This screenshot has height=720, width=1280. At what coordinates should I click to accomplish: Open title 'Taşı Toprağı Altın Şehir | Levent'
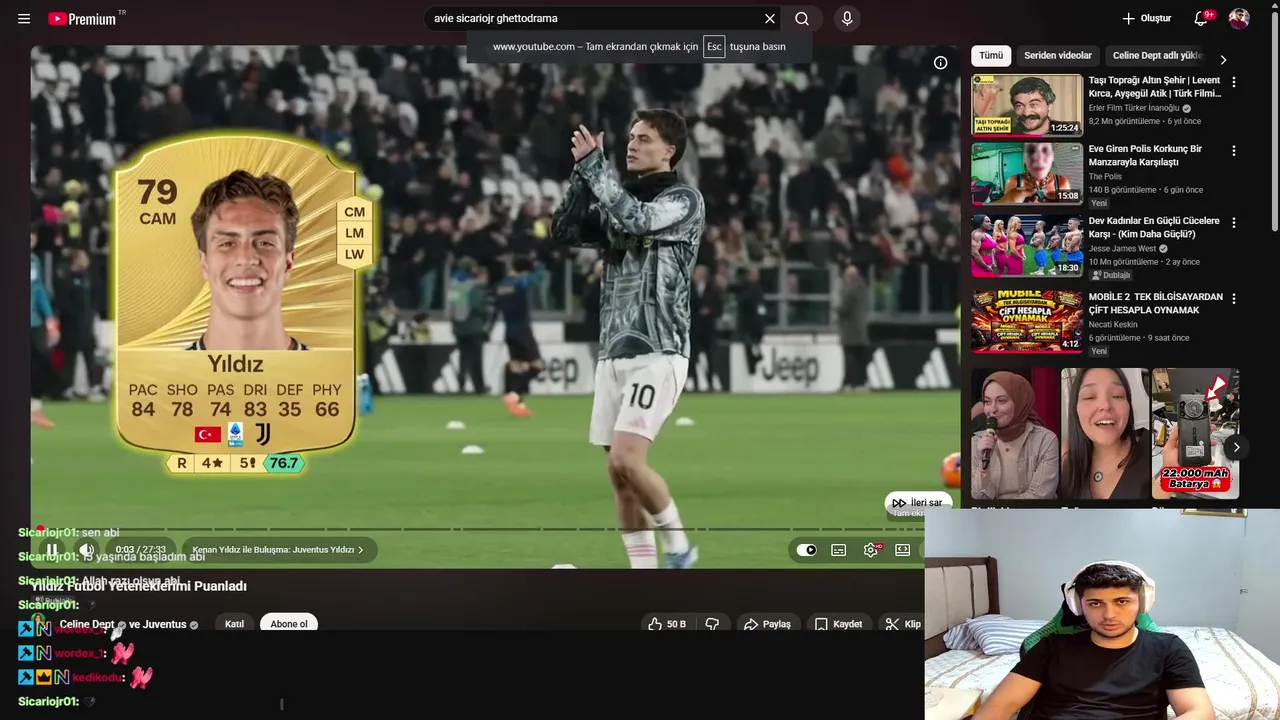[x=1154, y=80]
